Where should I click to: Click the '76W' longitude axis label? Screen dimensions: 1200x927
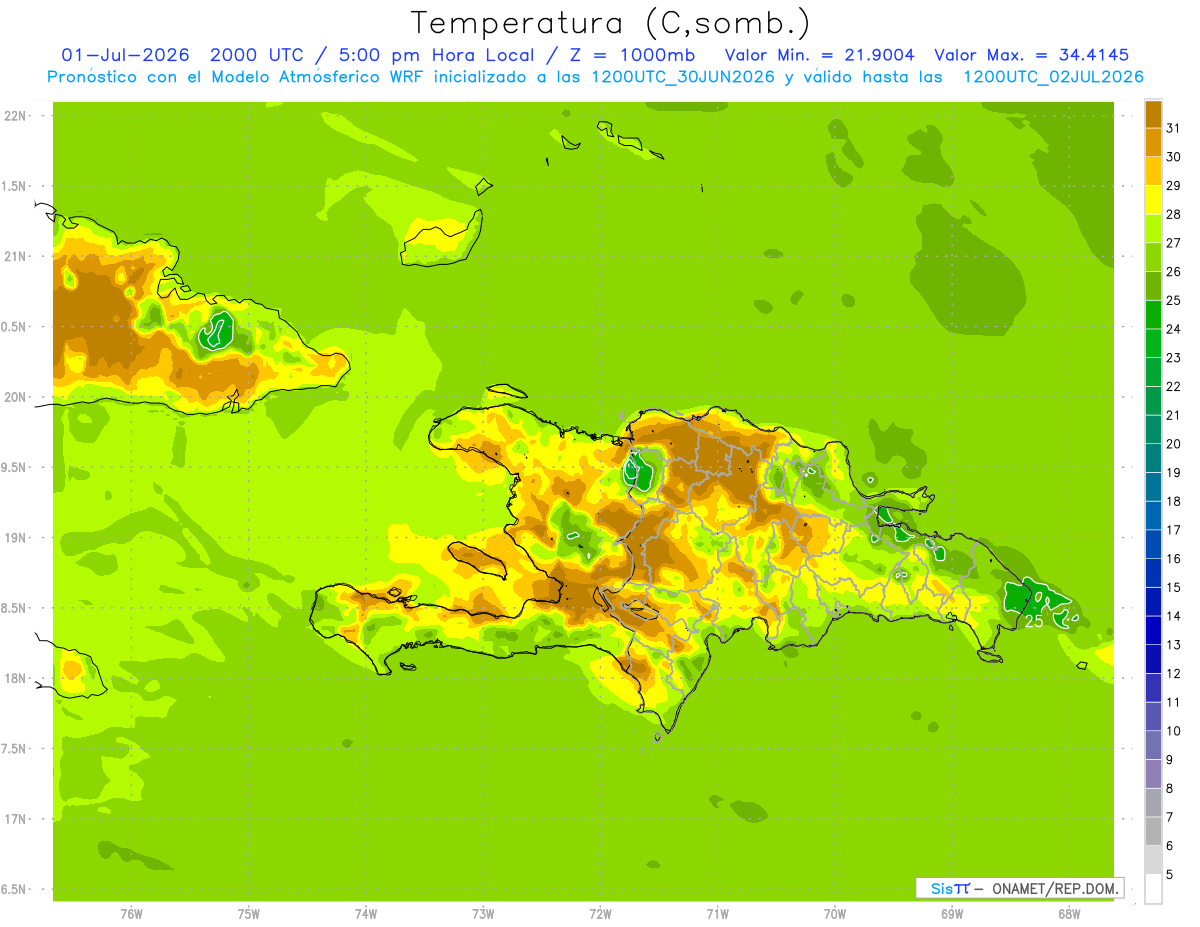131,915
